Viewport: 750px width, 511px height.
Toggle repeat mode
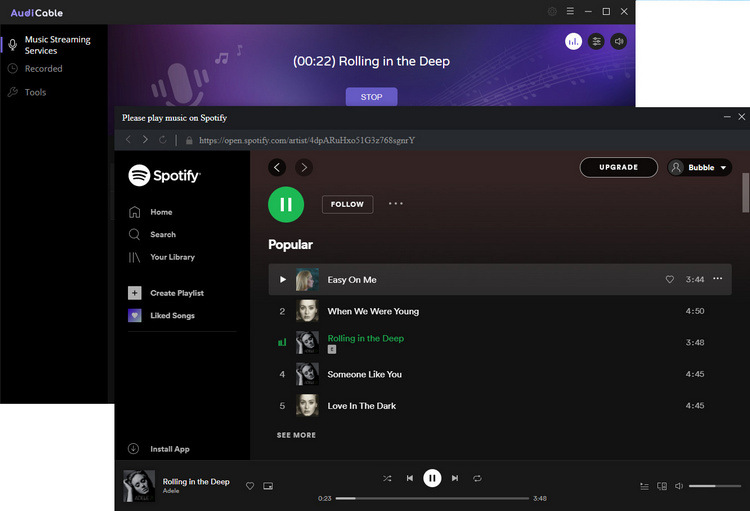[x=477, y=478]
